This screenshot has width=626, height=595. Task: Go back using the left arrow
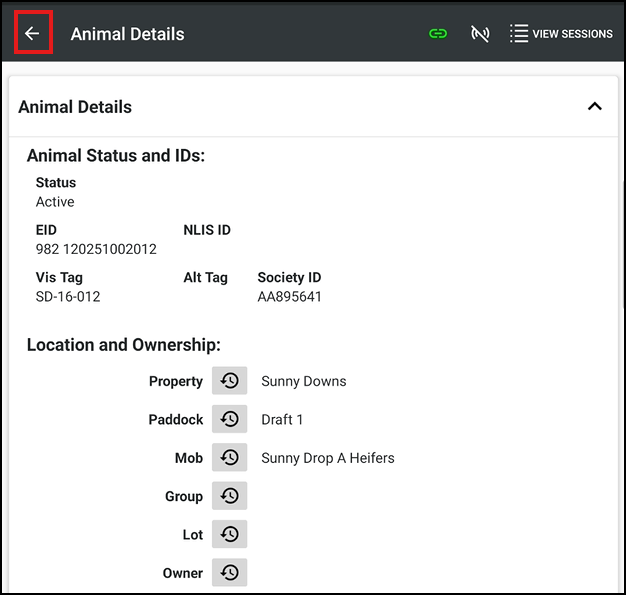pos(32,34)
